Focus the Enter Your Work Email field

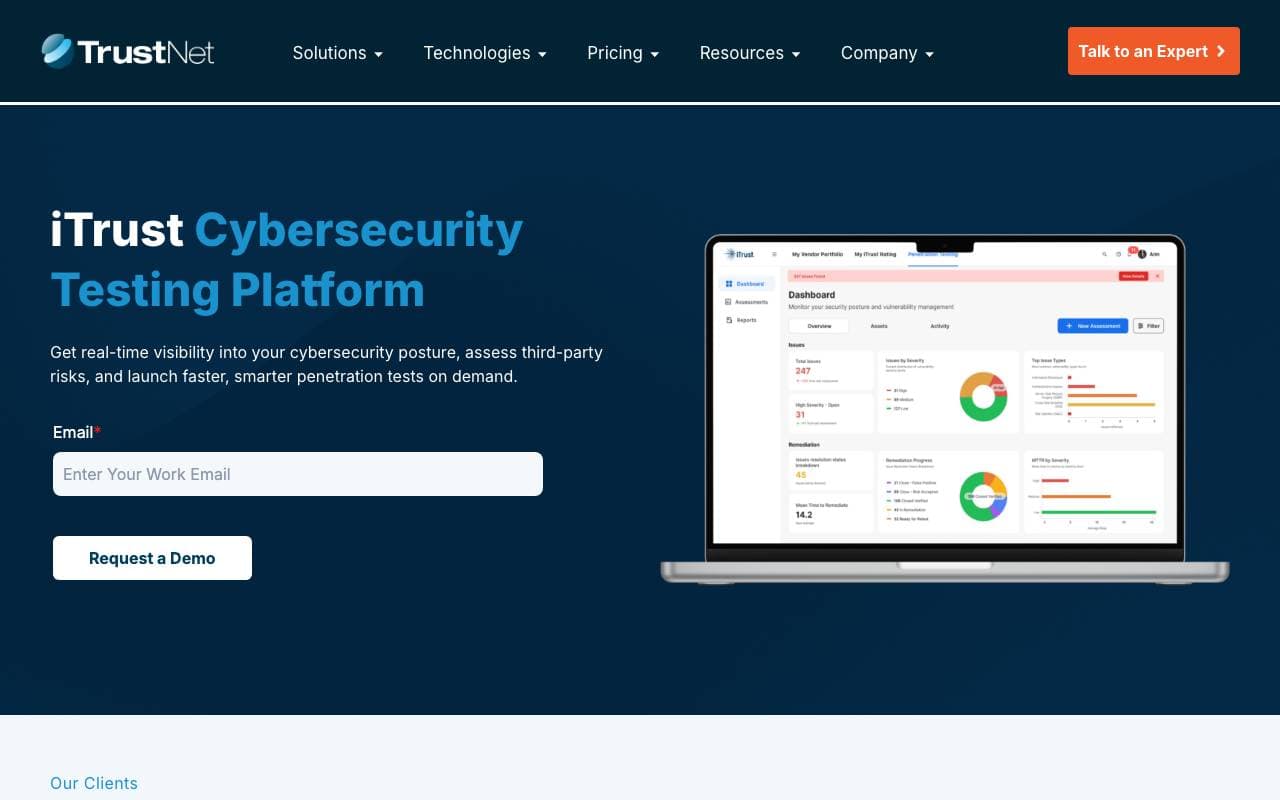click(x=298, y=474)
